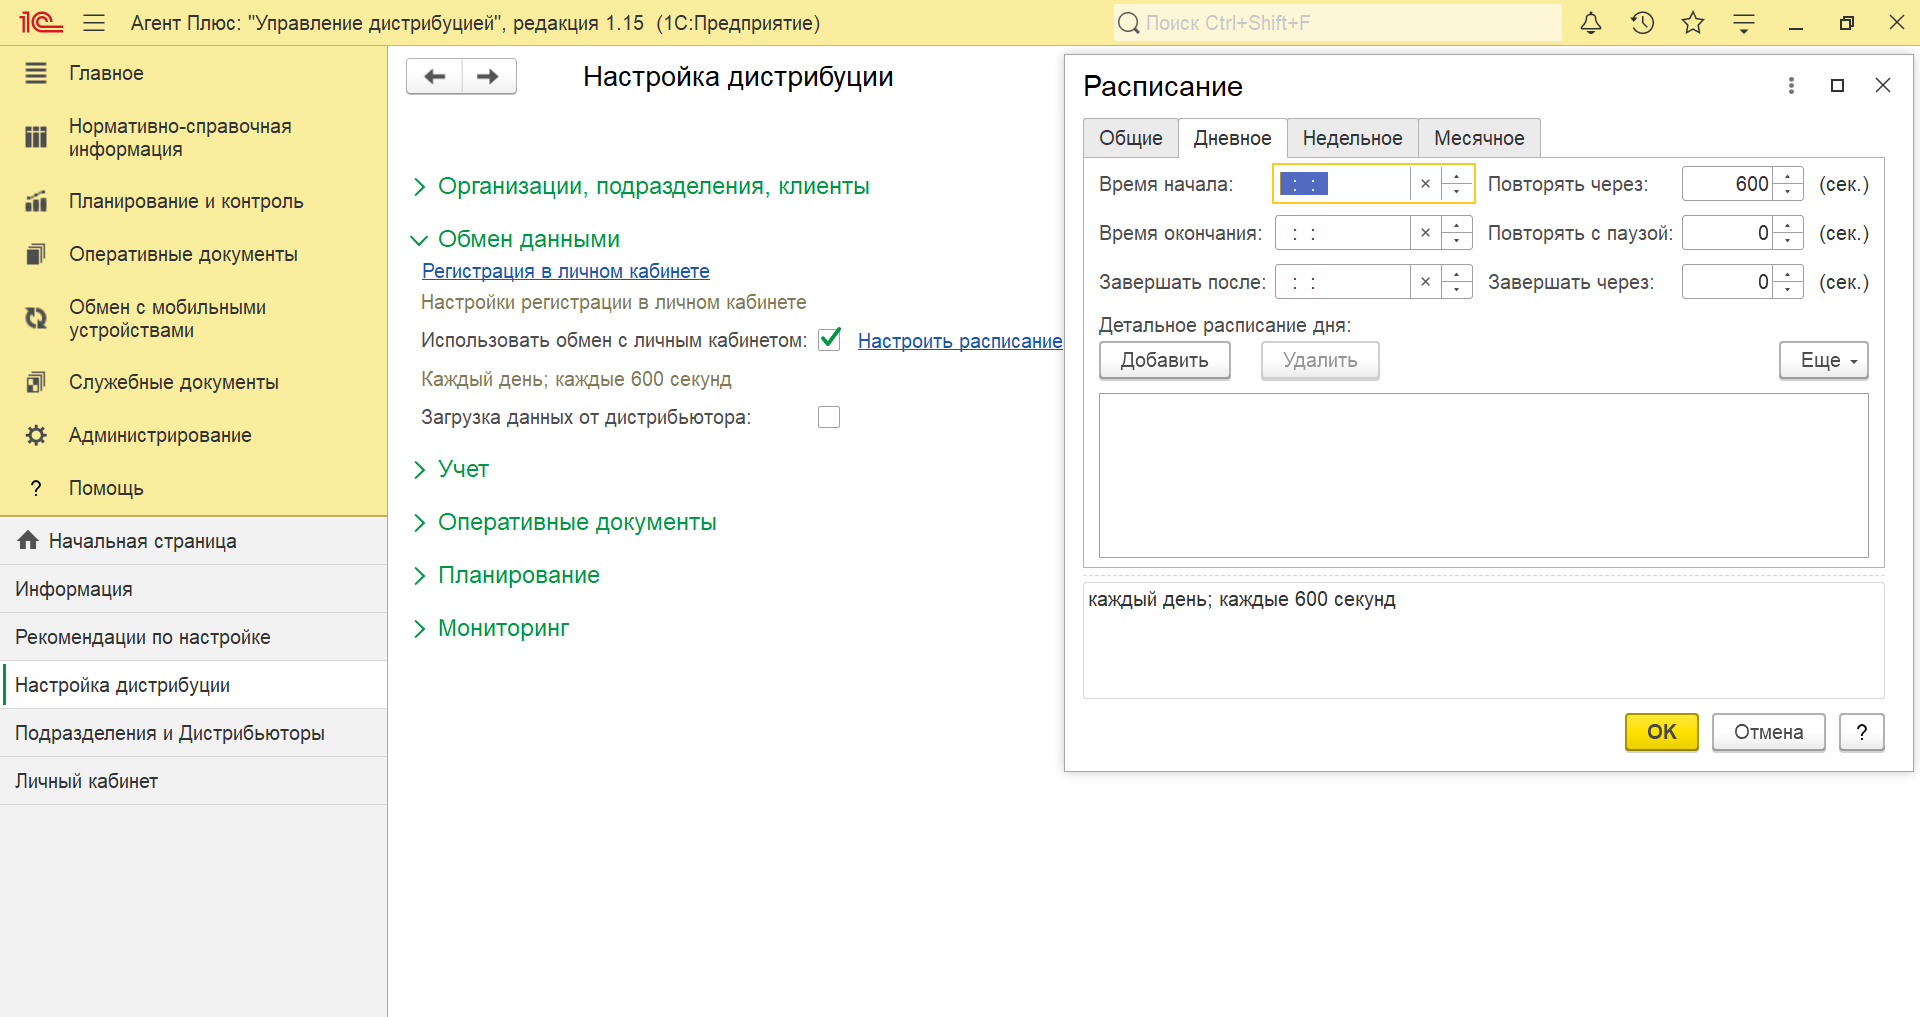This screenshot has width=1920, height=1017.
Task: Select the Дневное tab
Action: click(x=1232, y=138)
